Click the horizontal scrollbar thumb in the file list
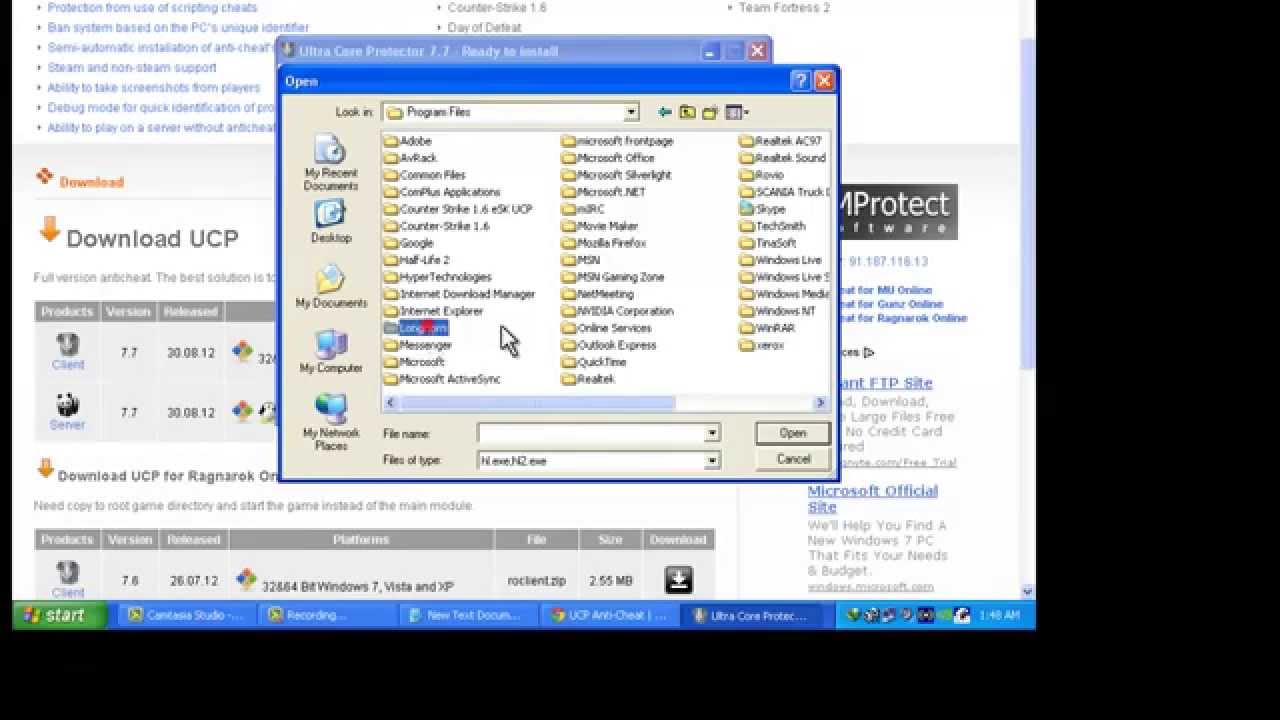 point(538,403)
